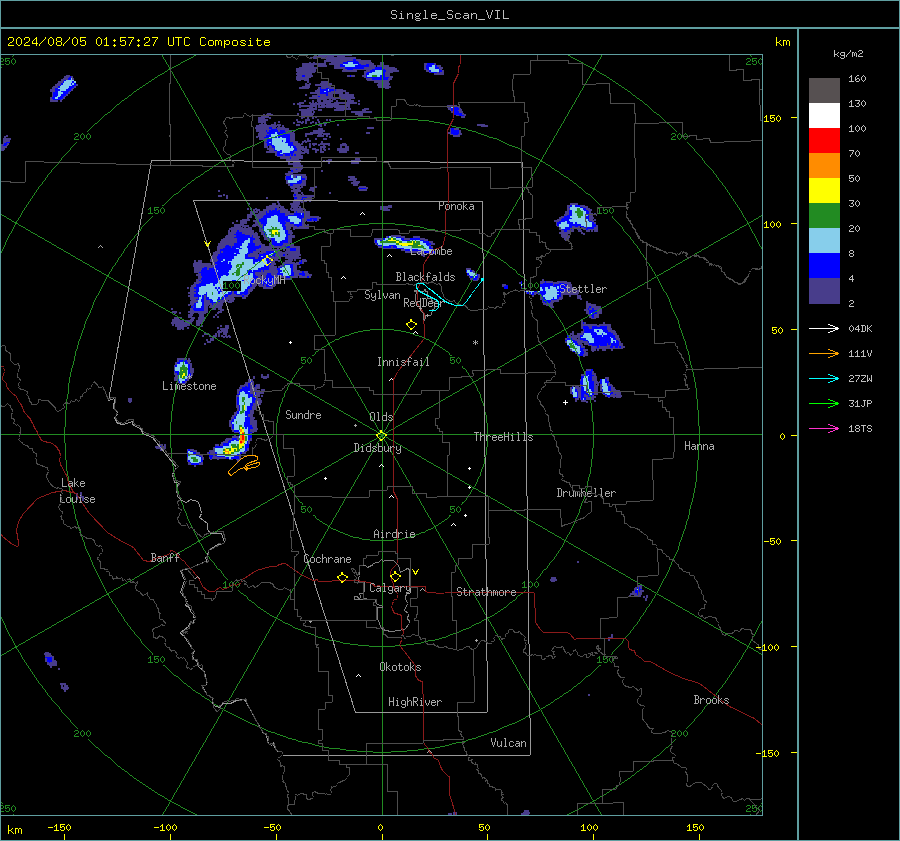Screen dimensions: 900x841
Task: Click the Limestone label
Action: coord(189,386)
